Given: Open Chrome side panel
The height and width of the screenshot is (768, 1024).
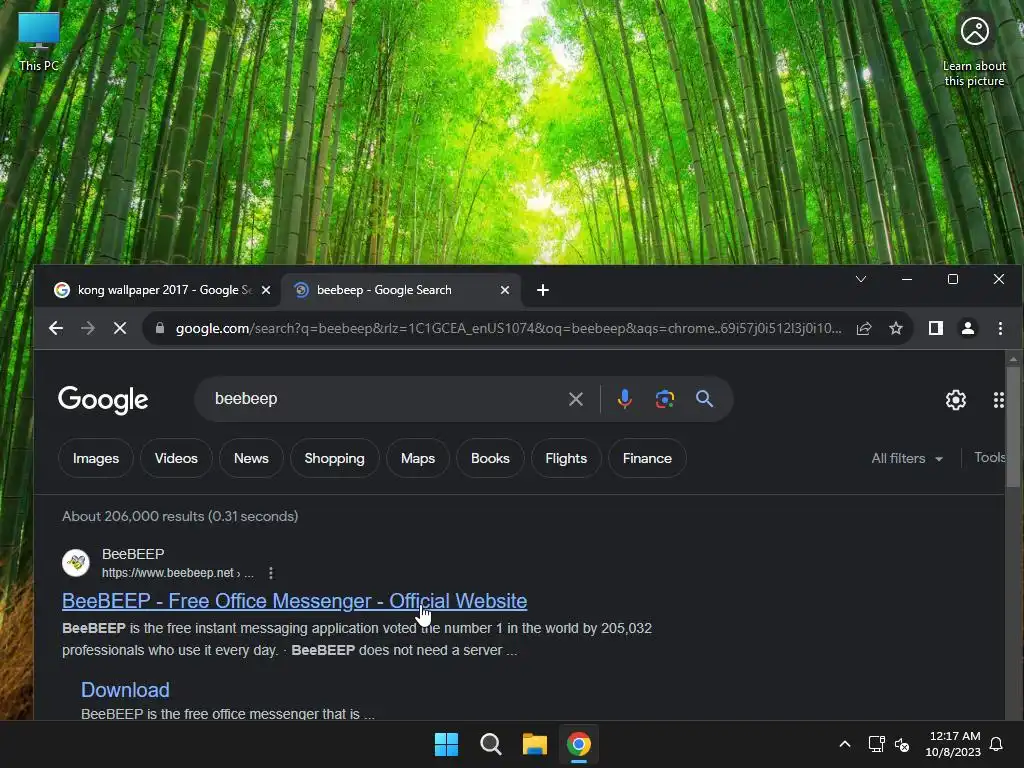Looking at the screenshot, I should (936, 328).
